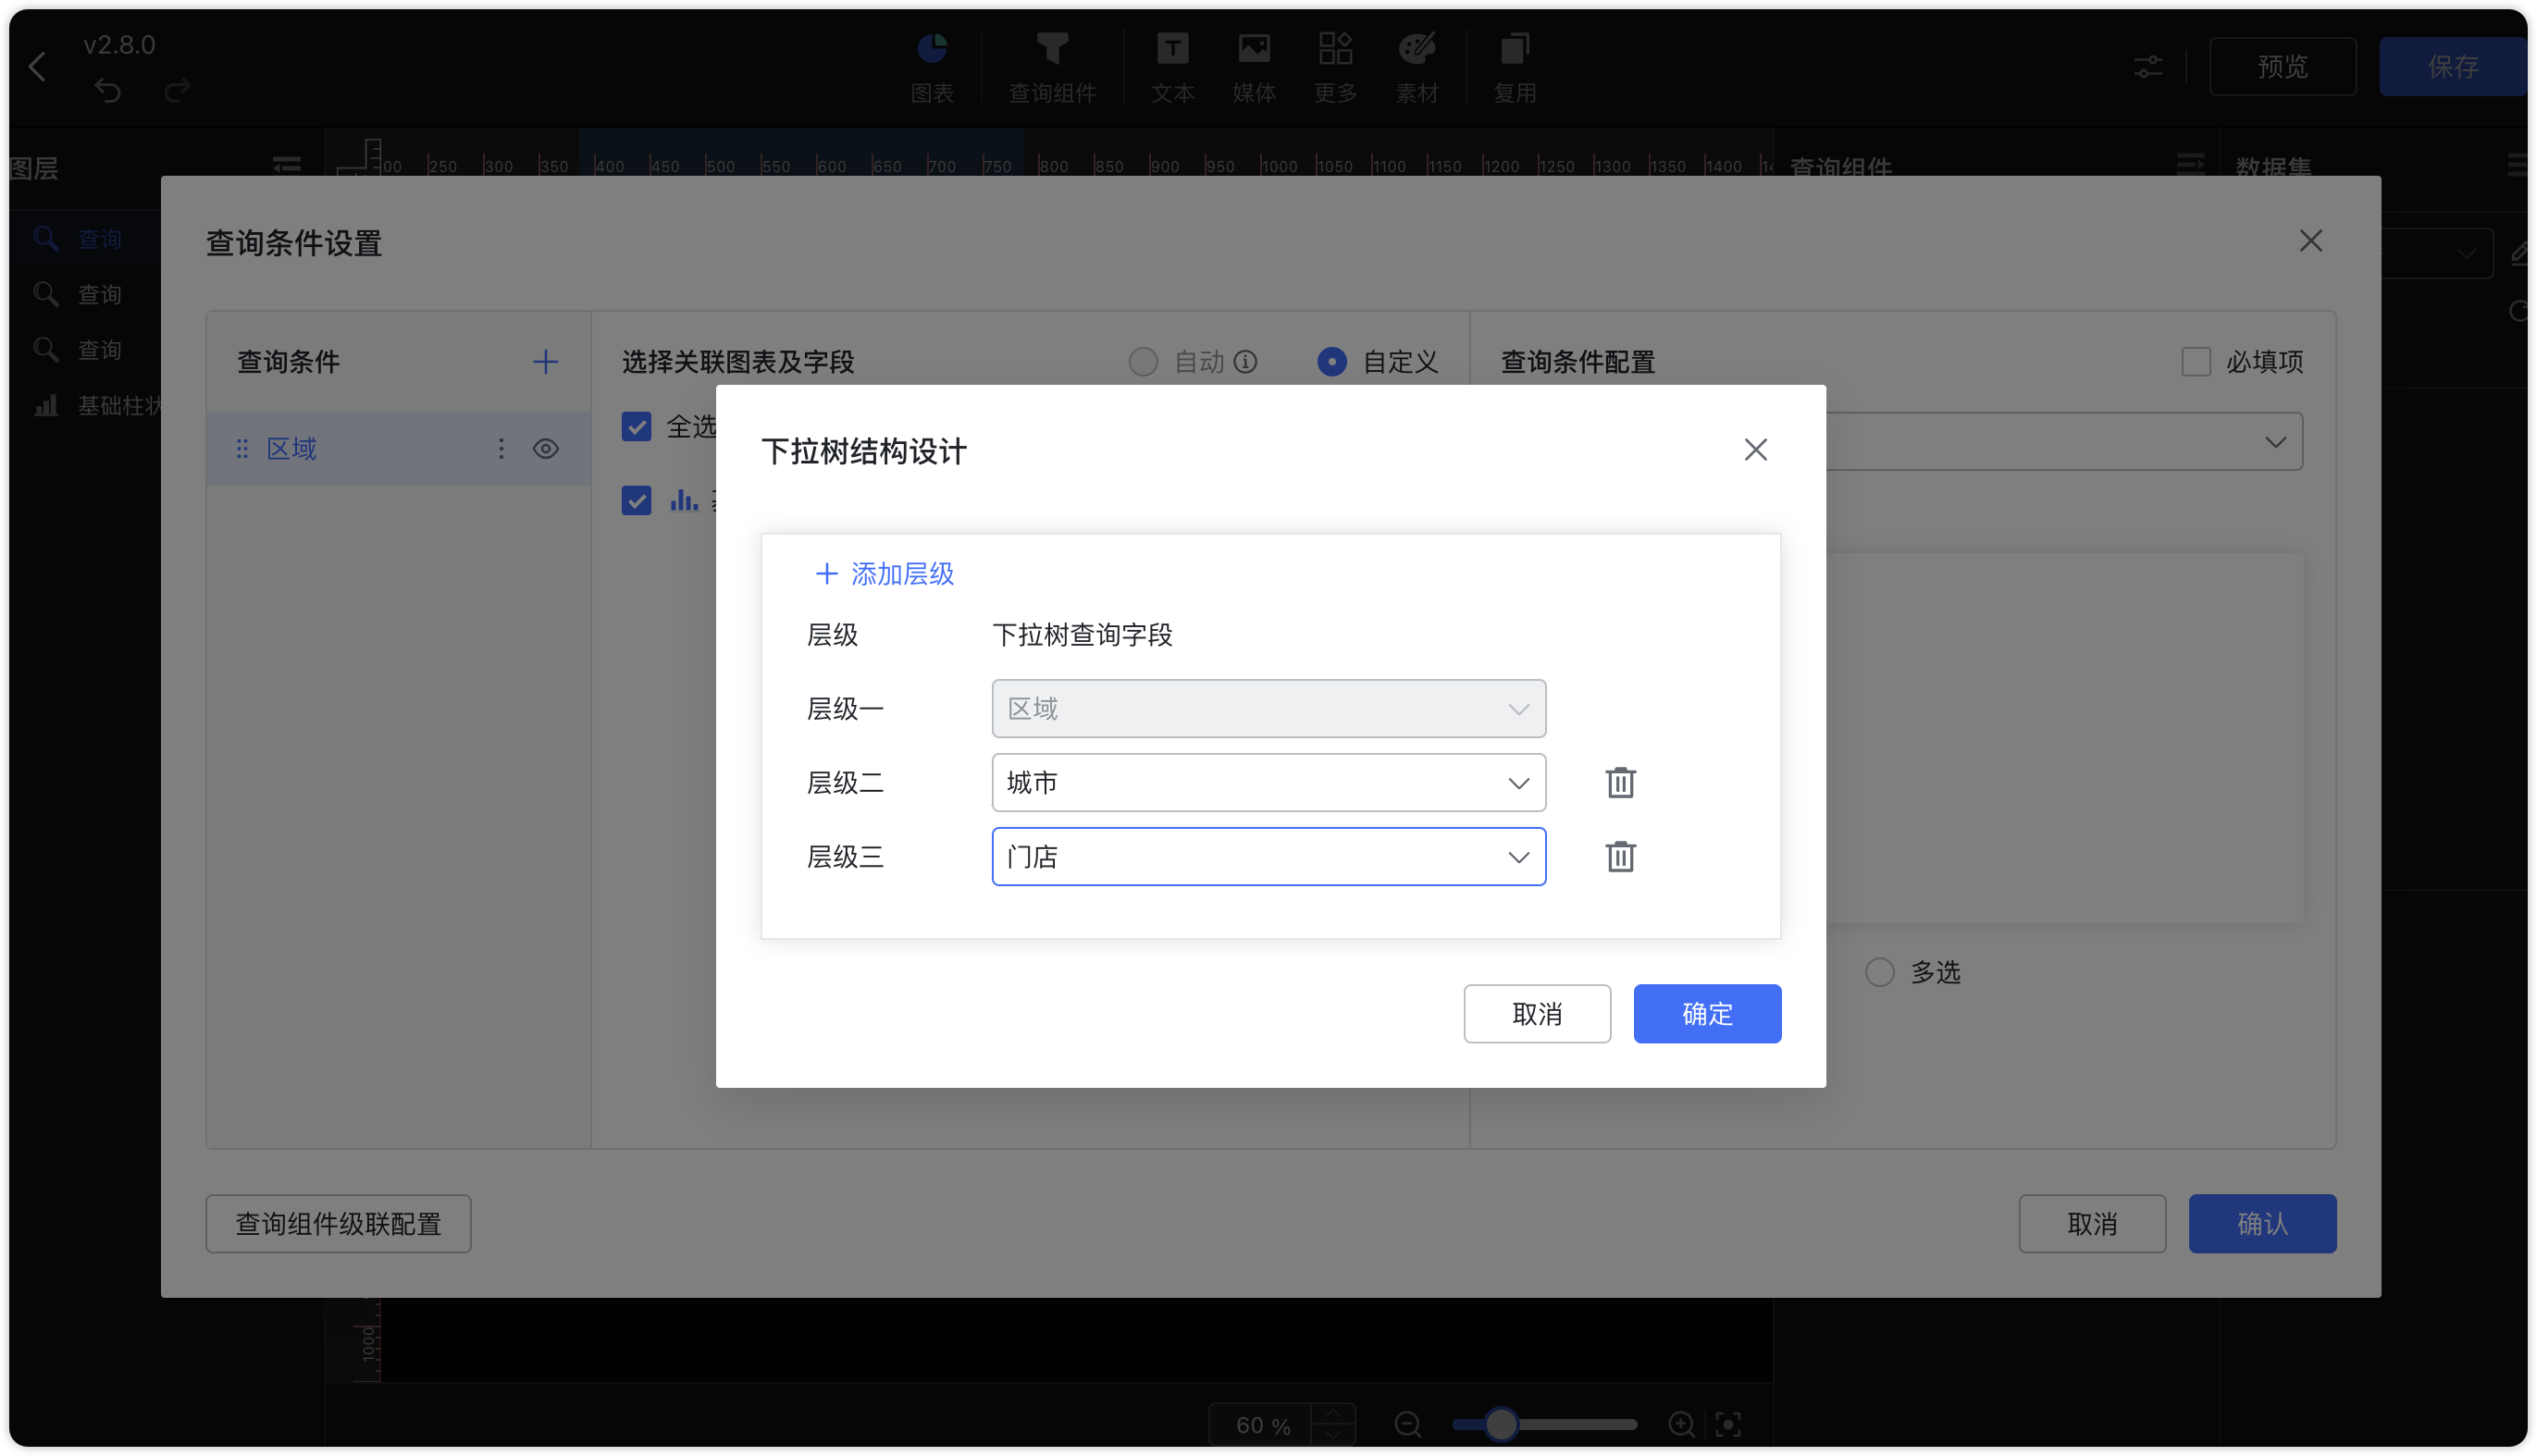This screenshot has height=1456, width=2537.
Task: Click the zoom out magnifier icon
Action: click(1408, 1424)
